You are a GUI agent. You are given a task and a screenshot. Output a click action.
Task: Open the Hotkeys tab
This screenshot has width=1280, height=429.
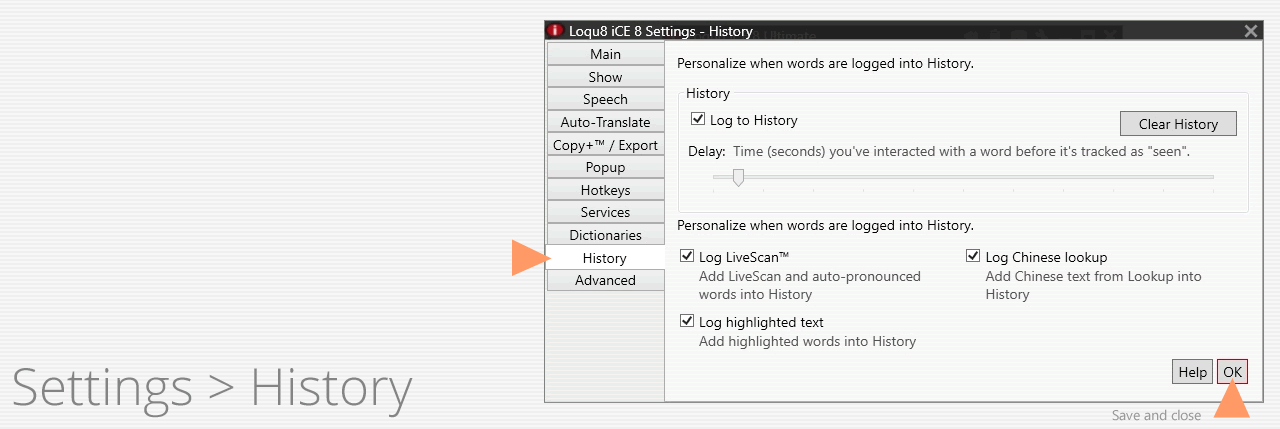pos(605,190)
